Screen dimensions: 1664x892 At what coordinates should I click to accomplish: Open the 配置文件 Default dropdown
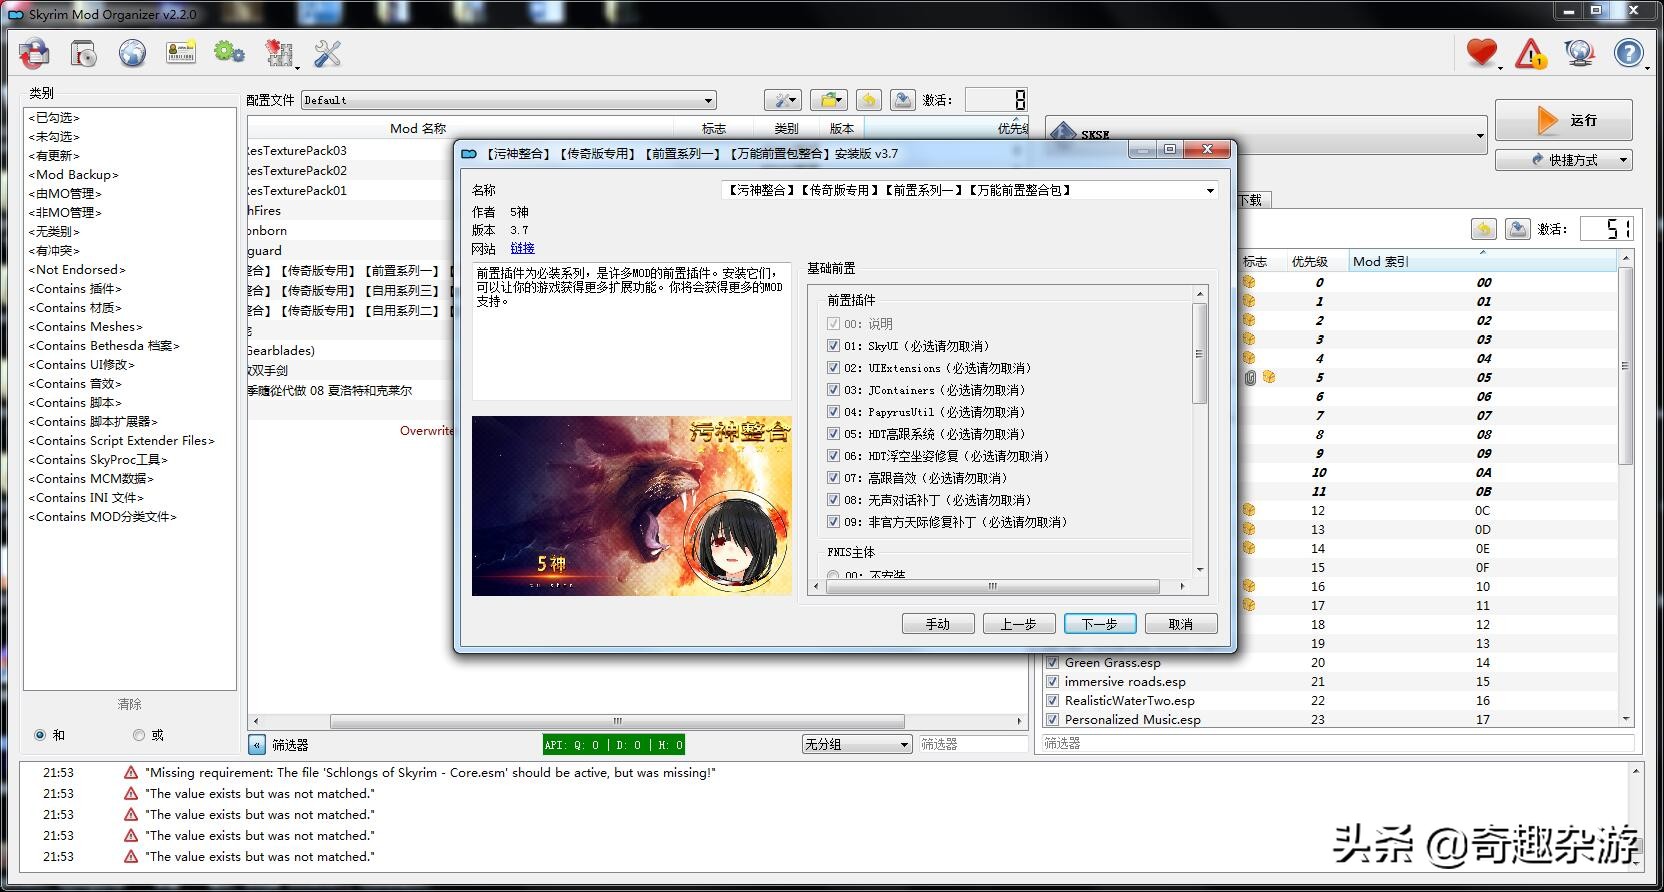(x=509, y=100)
